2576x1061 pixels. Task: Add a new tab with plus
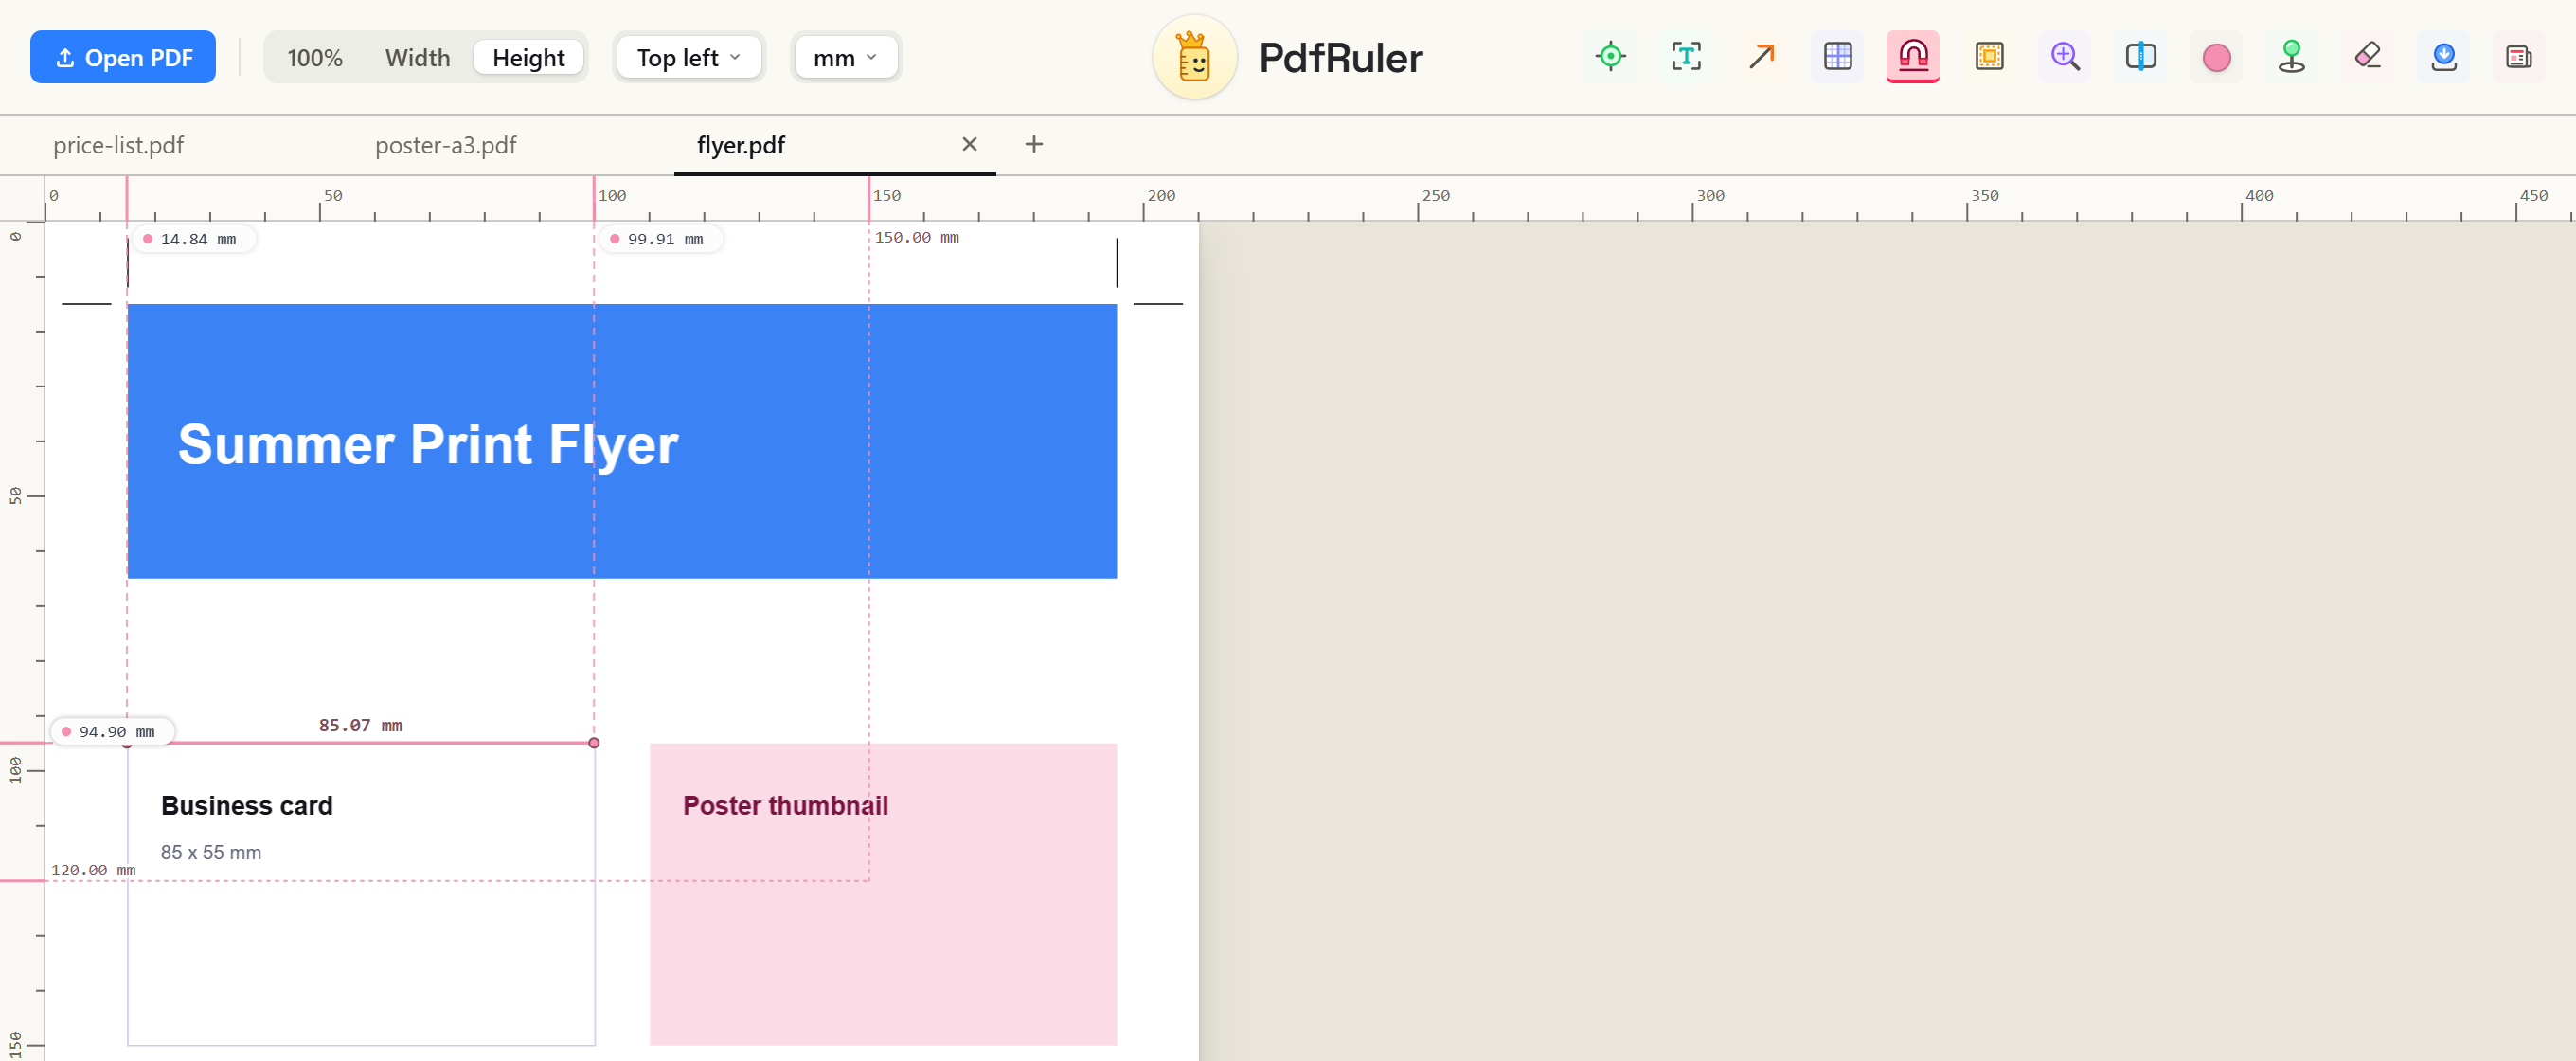[1033, 145]
